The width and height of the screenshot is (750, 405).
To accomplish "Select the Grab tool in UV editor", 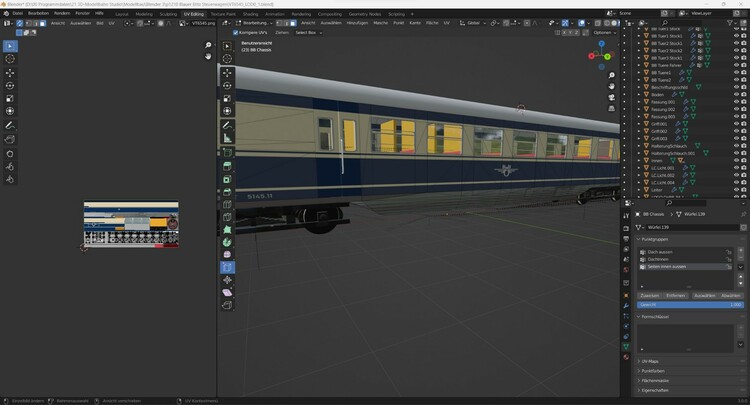I will pyautogui.click(x=10, y=166).
